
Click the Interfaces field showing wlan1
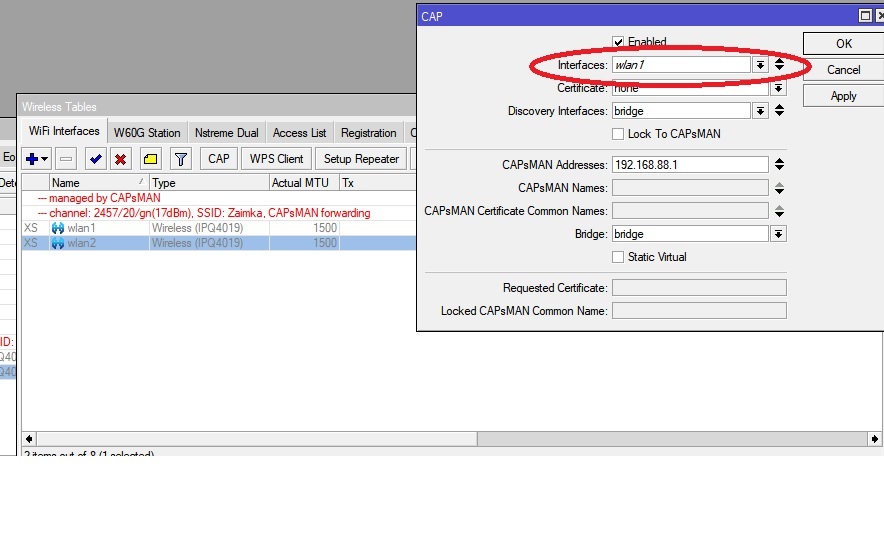pyautogui.click(x=682, y=65)
